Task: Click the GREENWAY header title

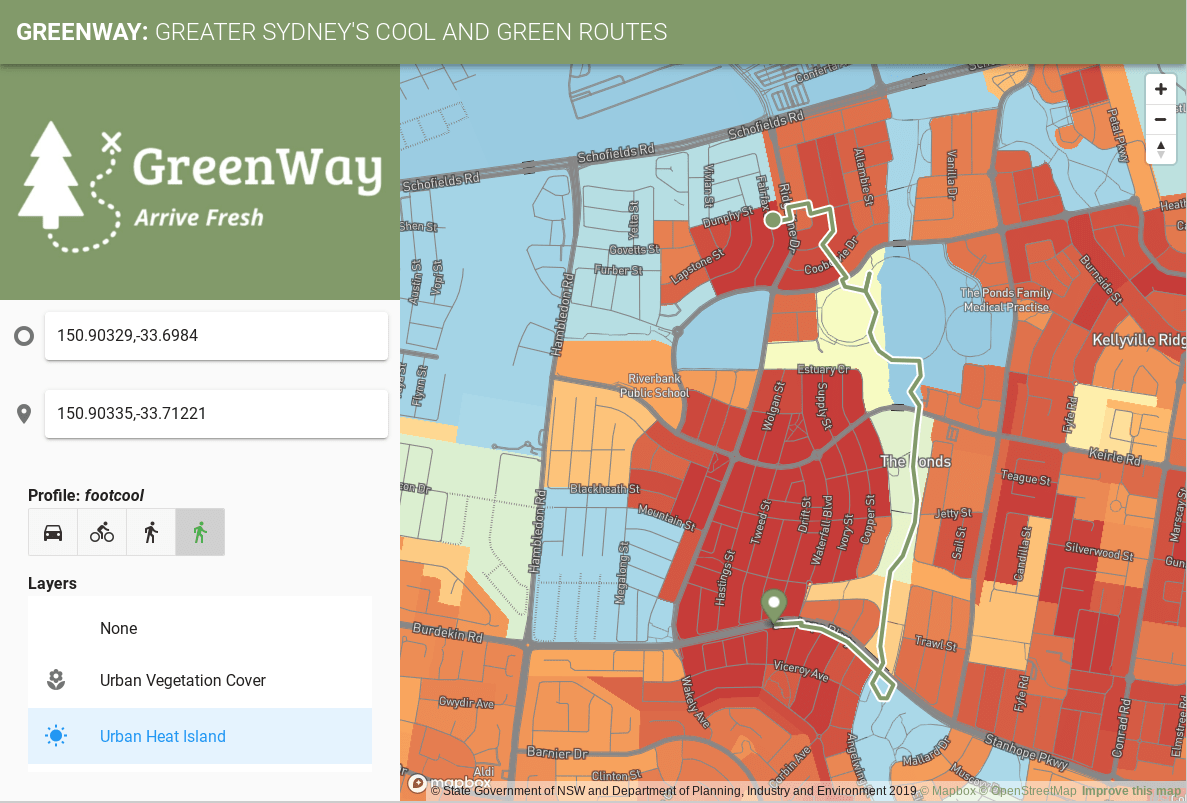Action: [341, 32]
